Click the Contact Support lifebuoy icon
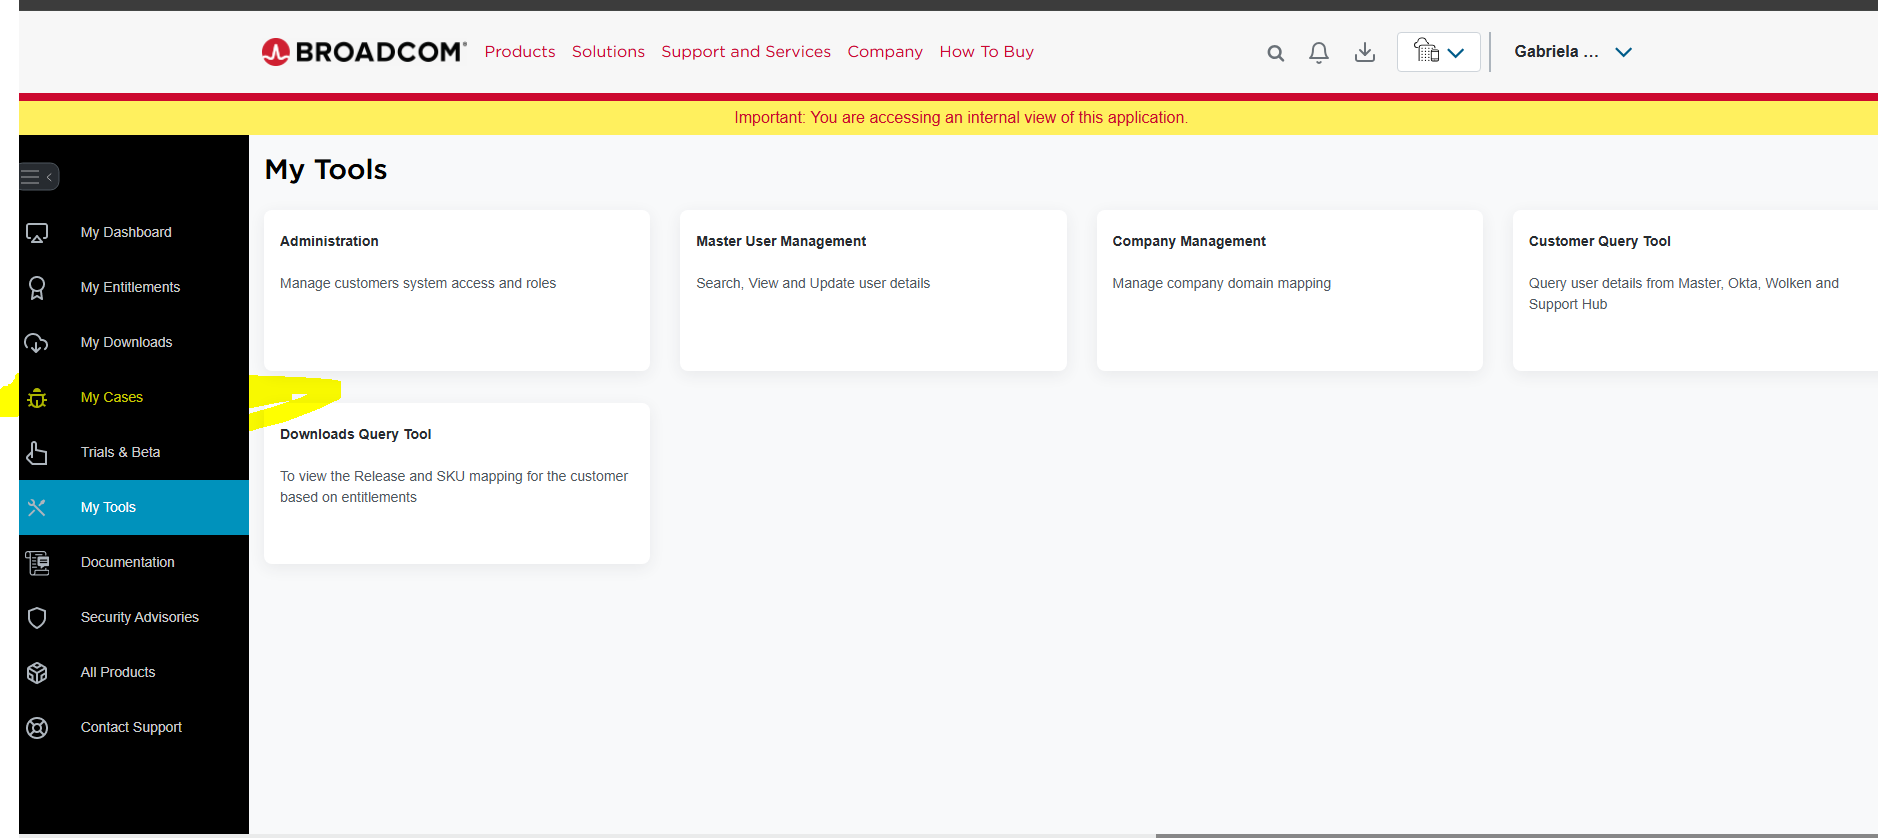Viewport: 1878px width, 838px height. tap(37, 728)
